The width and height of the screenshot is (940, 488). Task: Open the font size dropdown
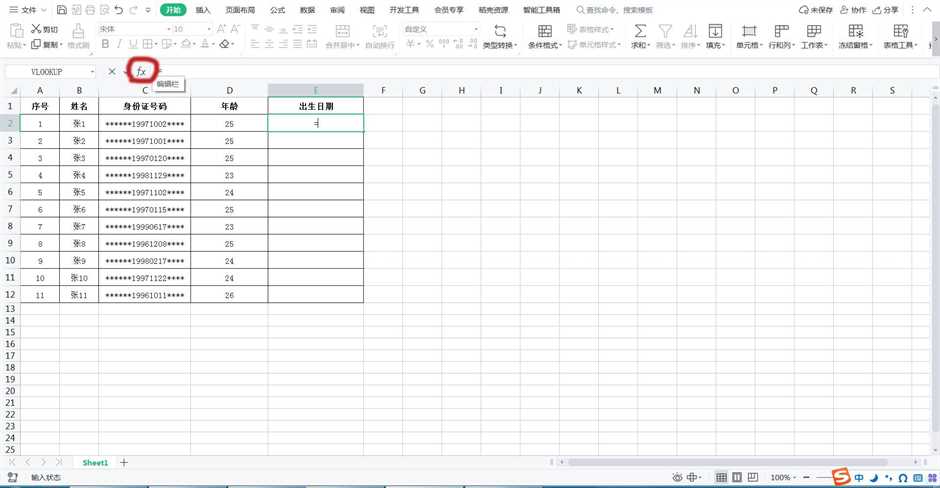208,29
